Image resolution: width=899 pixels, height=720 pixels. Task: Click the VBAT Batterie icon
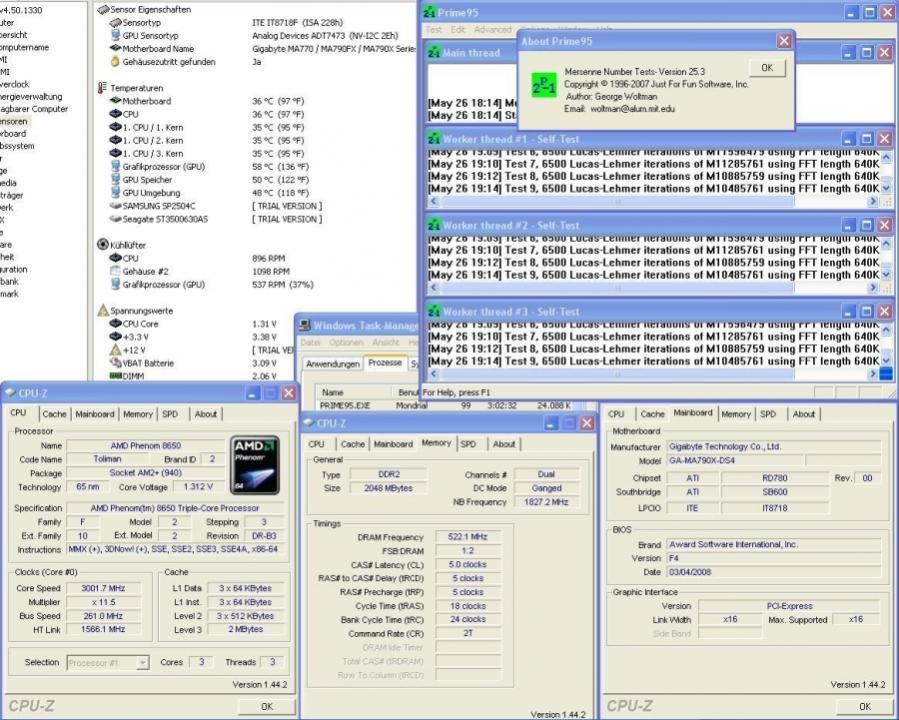[x=115, y=363]
